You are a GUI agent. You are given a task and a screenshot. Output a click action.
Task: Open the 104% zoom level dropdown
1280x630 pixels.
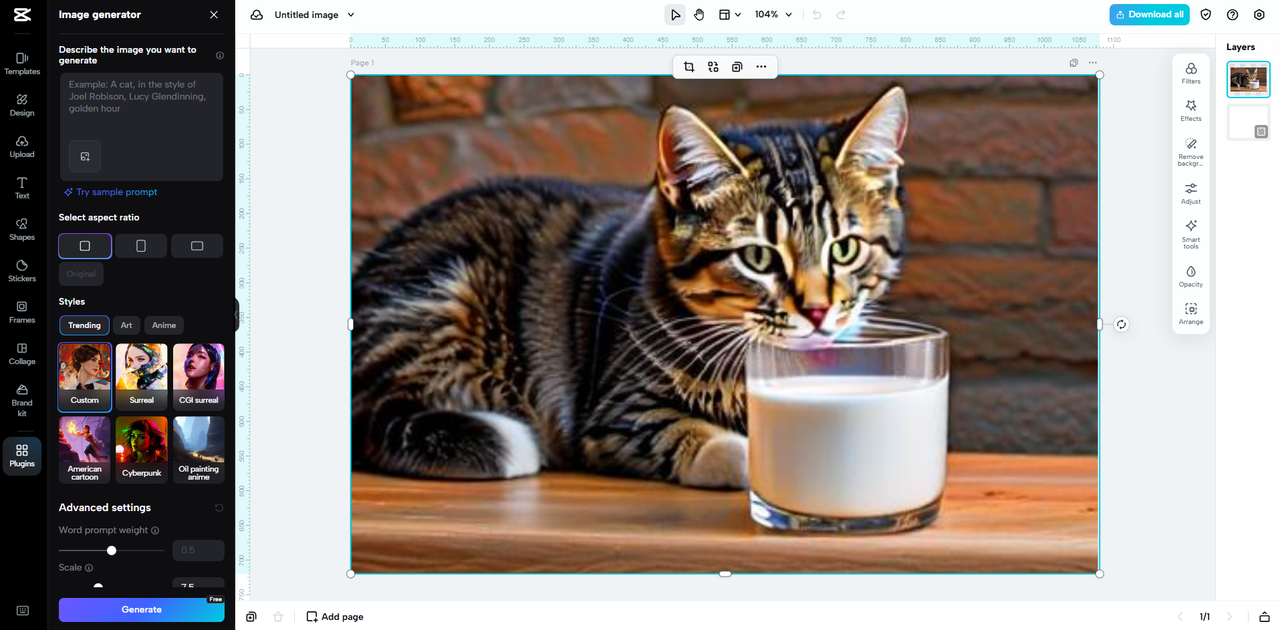773,15
